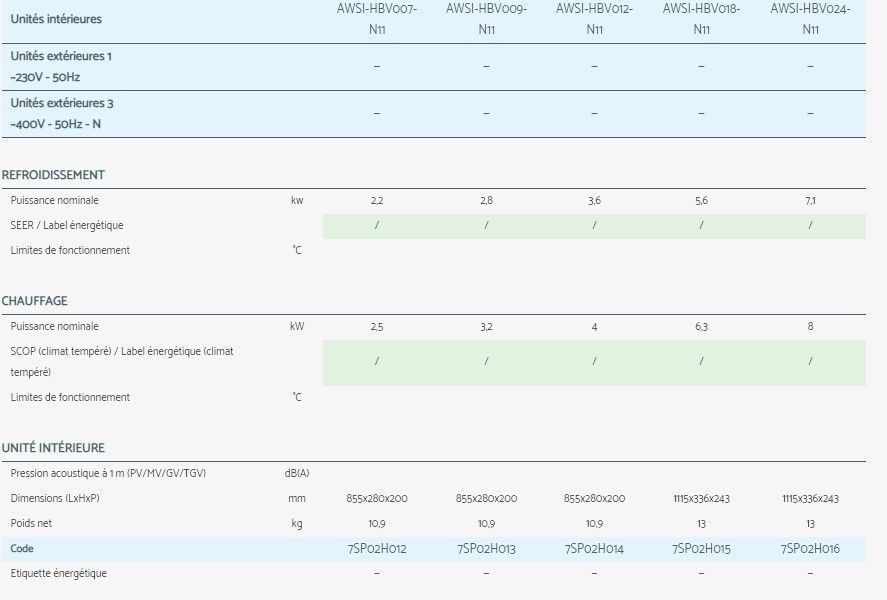Click product code 7SP02H012
This screenshot has height=600, width=887.
(x=376, y=549)
